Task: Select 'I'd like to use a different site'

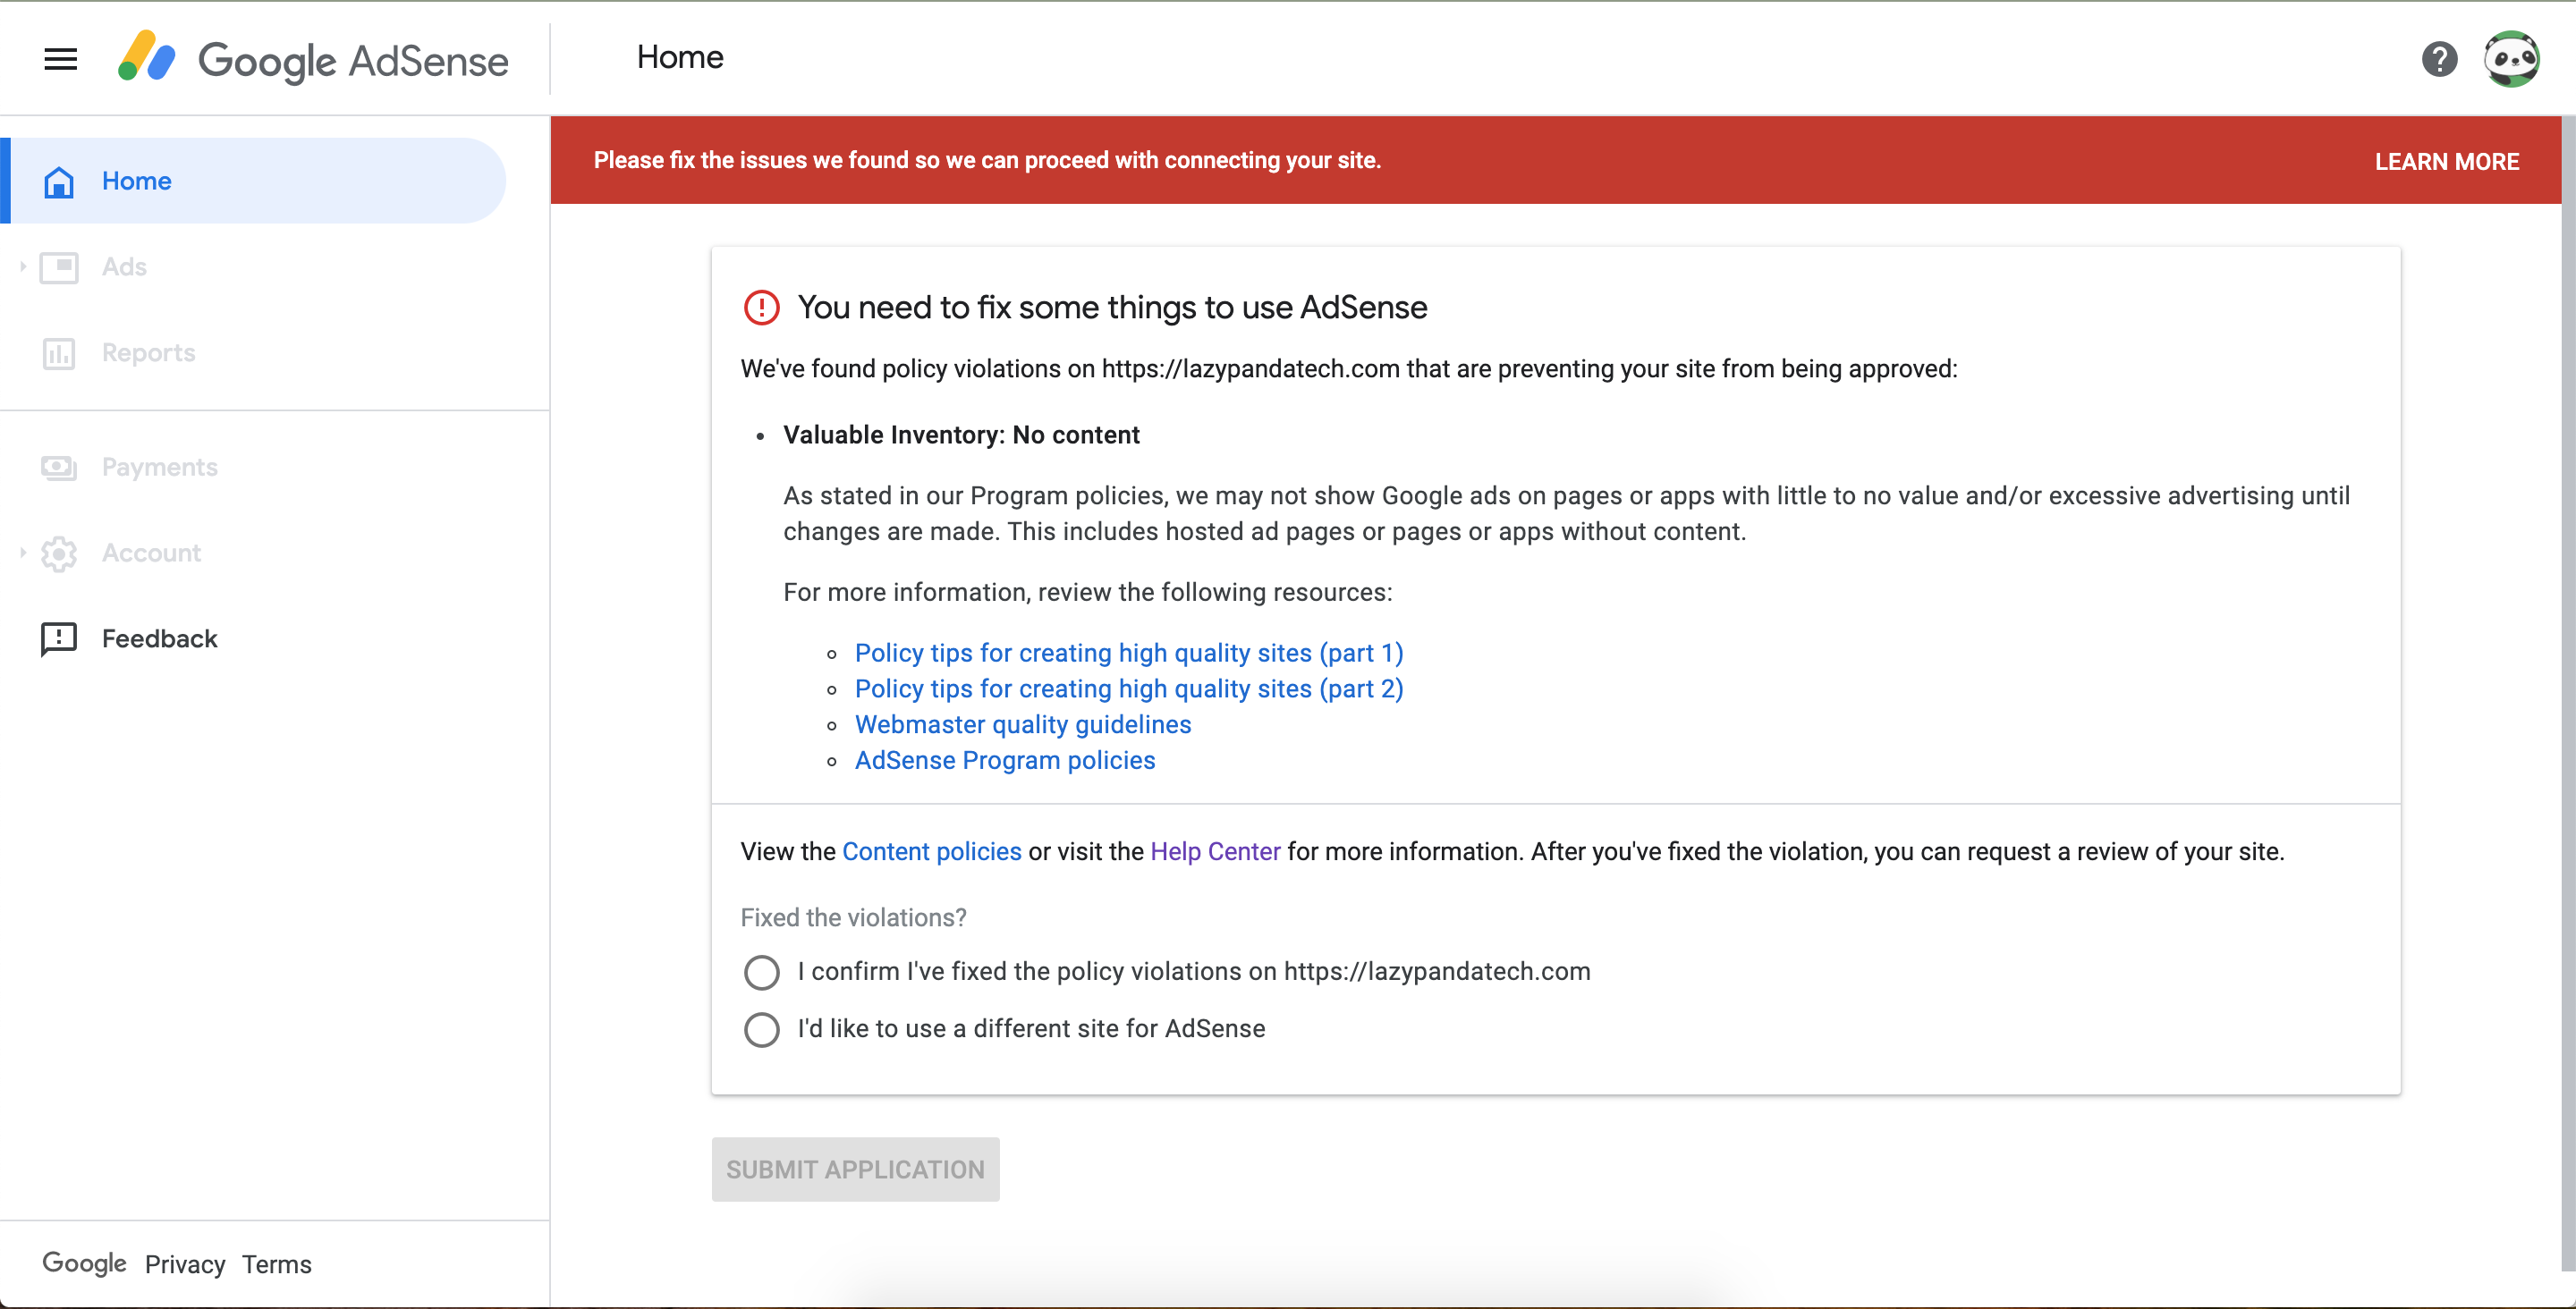Action: coord(761,1028)
